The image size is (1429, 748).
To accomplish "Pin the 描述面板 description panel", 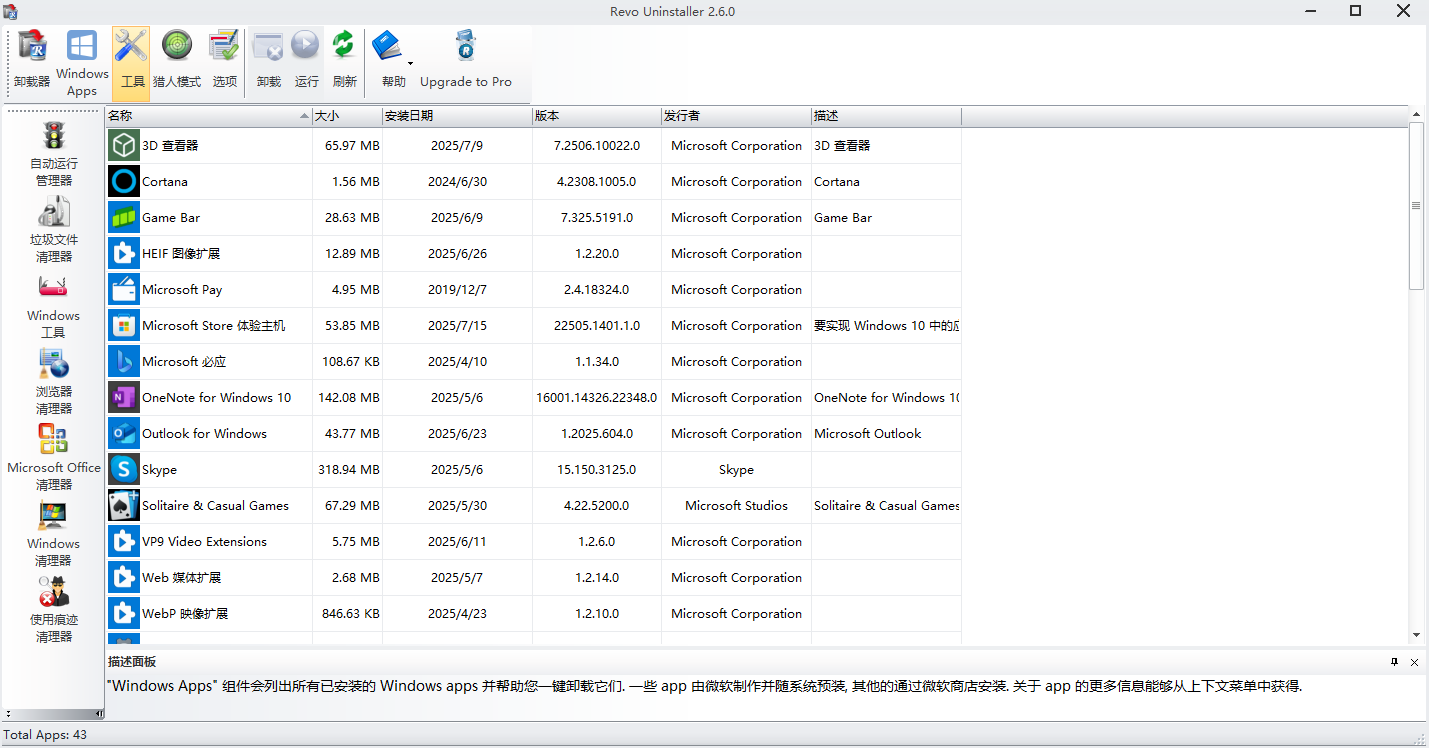I will click(x=1395, y=662).
